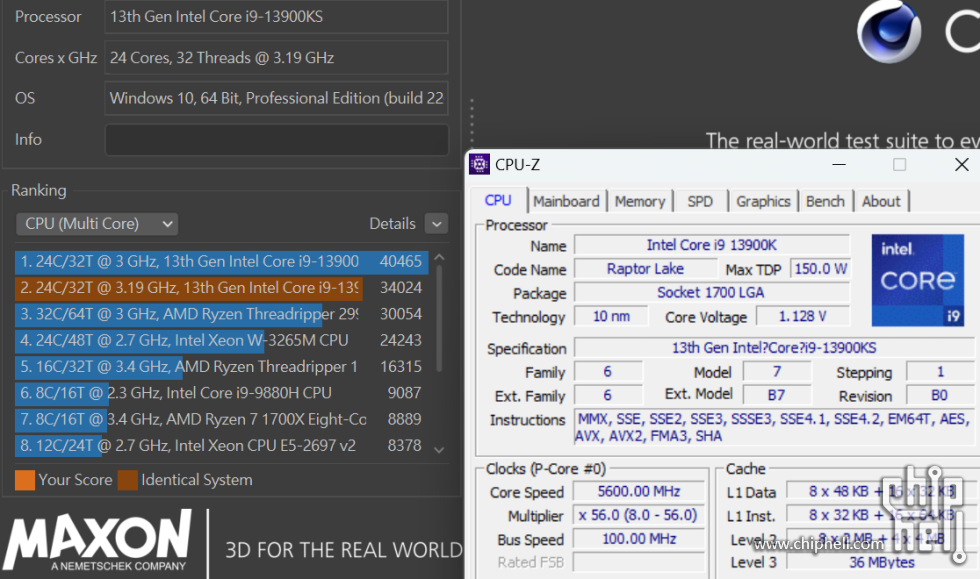The height and width of the screenshot is (579, 980).
Task: Select the Core i9-9880H ranking row
Action: click(222, 393)
